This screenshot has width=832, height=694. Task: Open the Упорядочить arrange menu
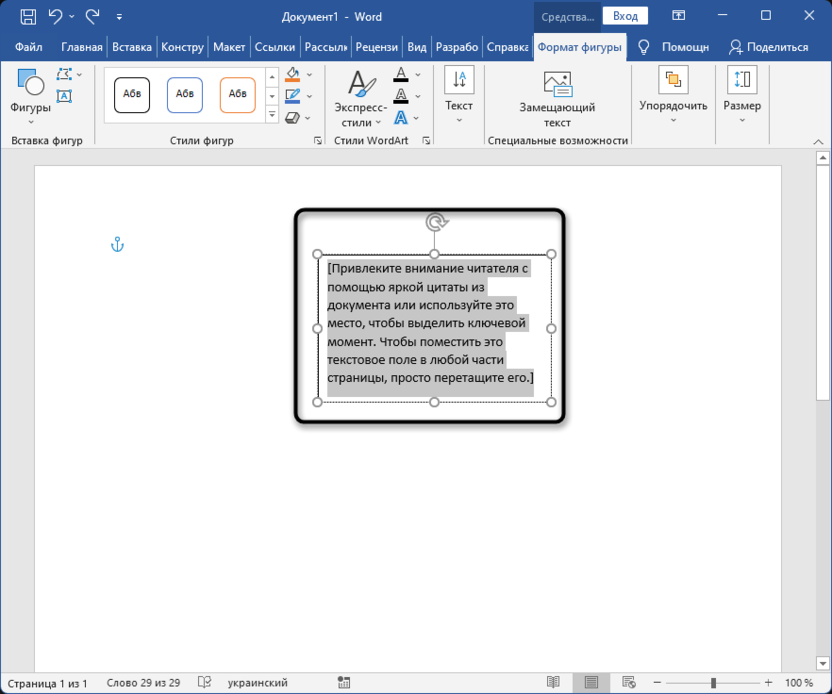[673, 96]
